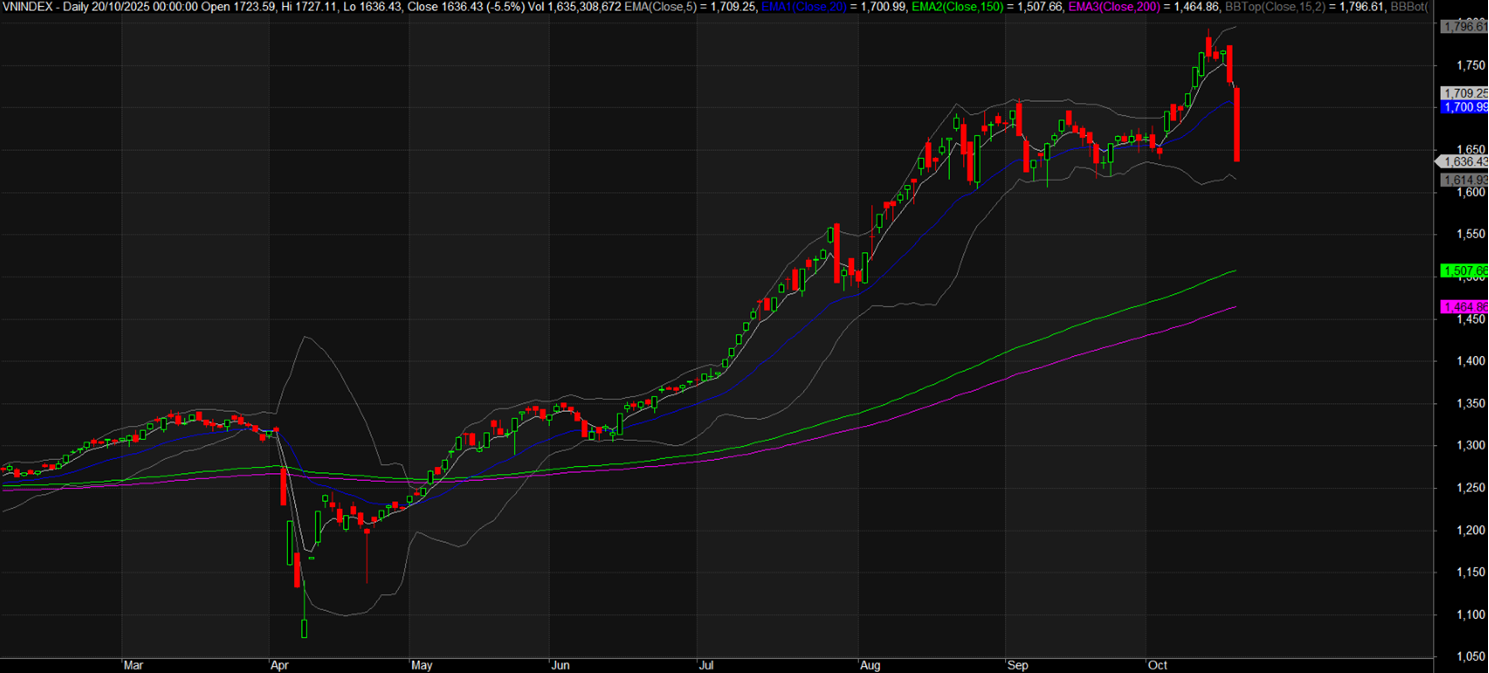The height and width of the screenshot is (673, 1489).
Task: Click the Apr label on time axis
Action: click(x=281, y=664)
